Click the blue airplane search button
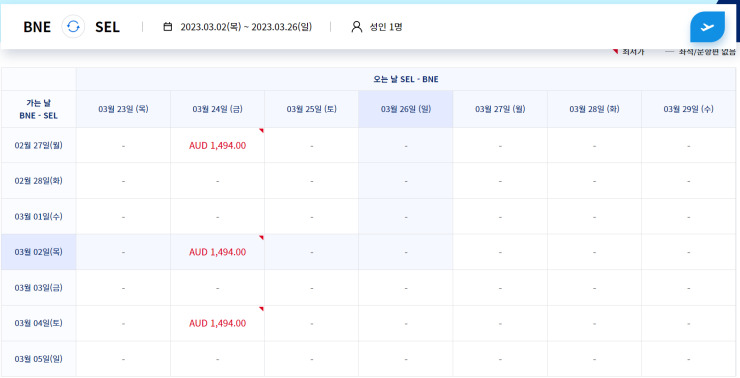Viewport: 740px width, 378px height. [x=707, y=27]
